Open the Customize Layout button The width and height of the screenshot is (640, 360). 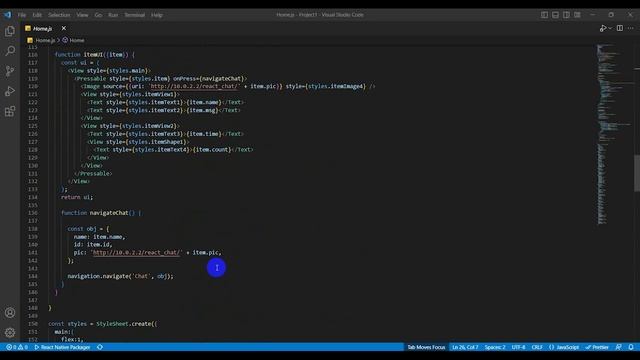coord(577,15)
